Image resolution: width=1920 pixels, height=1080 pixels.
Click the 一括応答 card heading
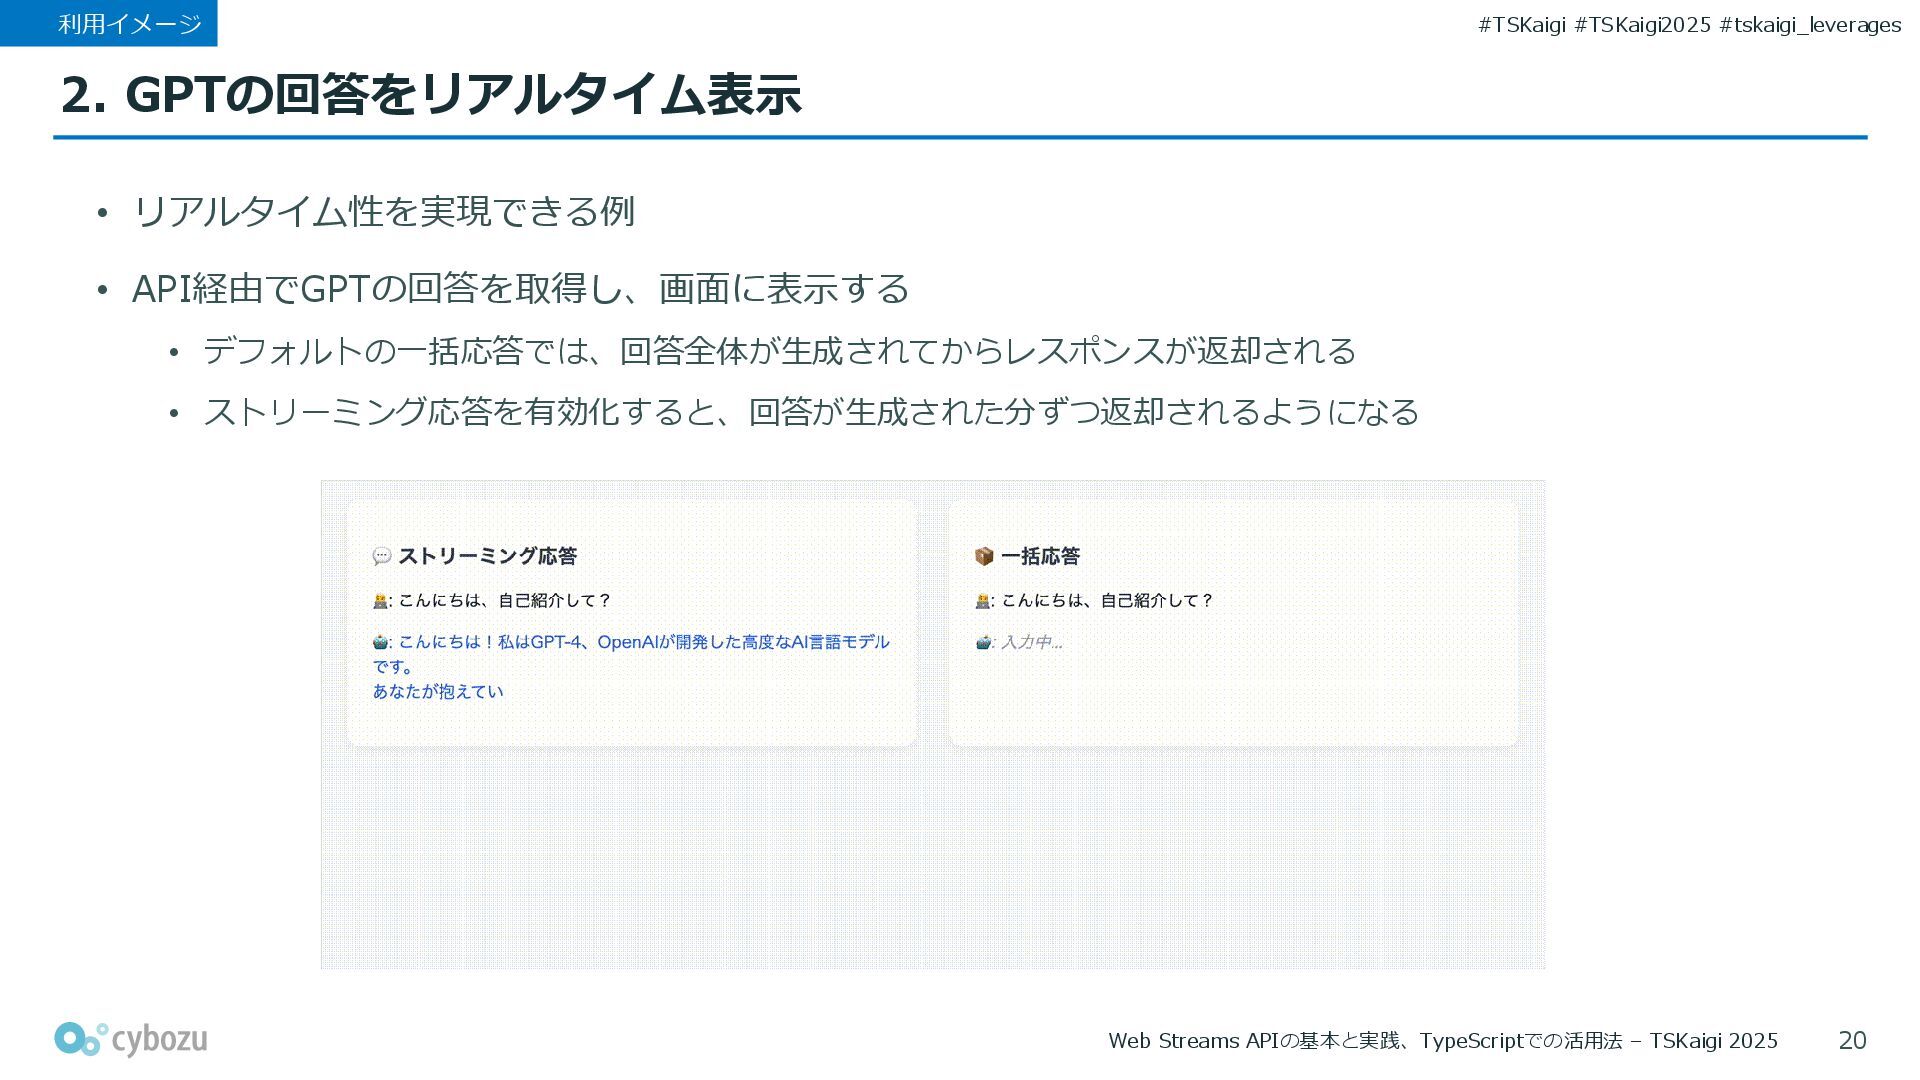(x=1040, y=556)
